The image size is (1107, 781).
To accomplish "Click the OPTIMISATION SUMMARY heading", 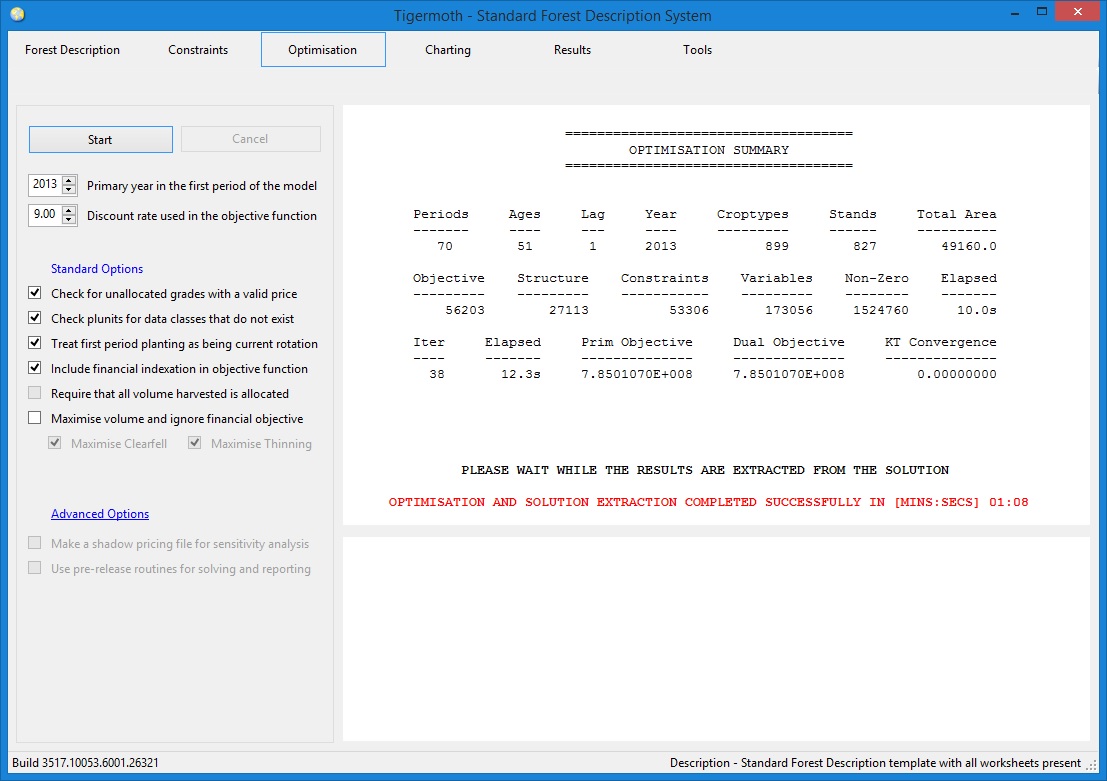I will pyautogui.click(x=709, y=150).
